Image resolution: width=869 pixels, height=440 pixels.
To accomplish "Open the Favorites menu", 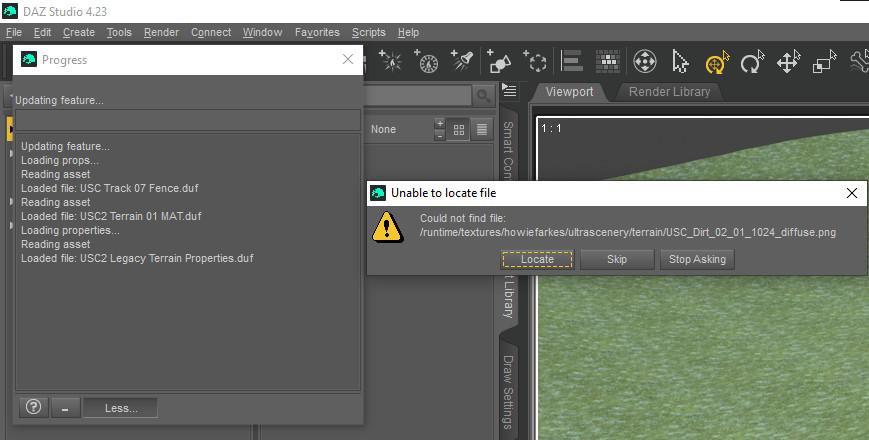I will click(x=317, y=32).
